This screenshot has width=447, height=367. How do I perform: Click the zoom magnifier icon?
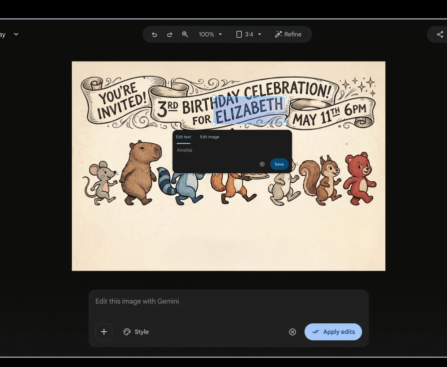coord(185,34)
